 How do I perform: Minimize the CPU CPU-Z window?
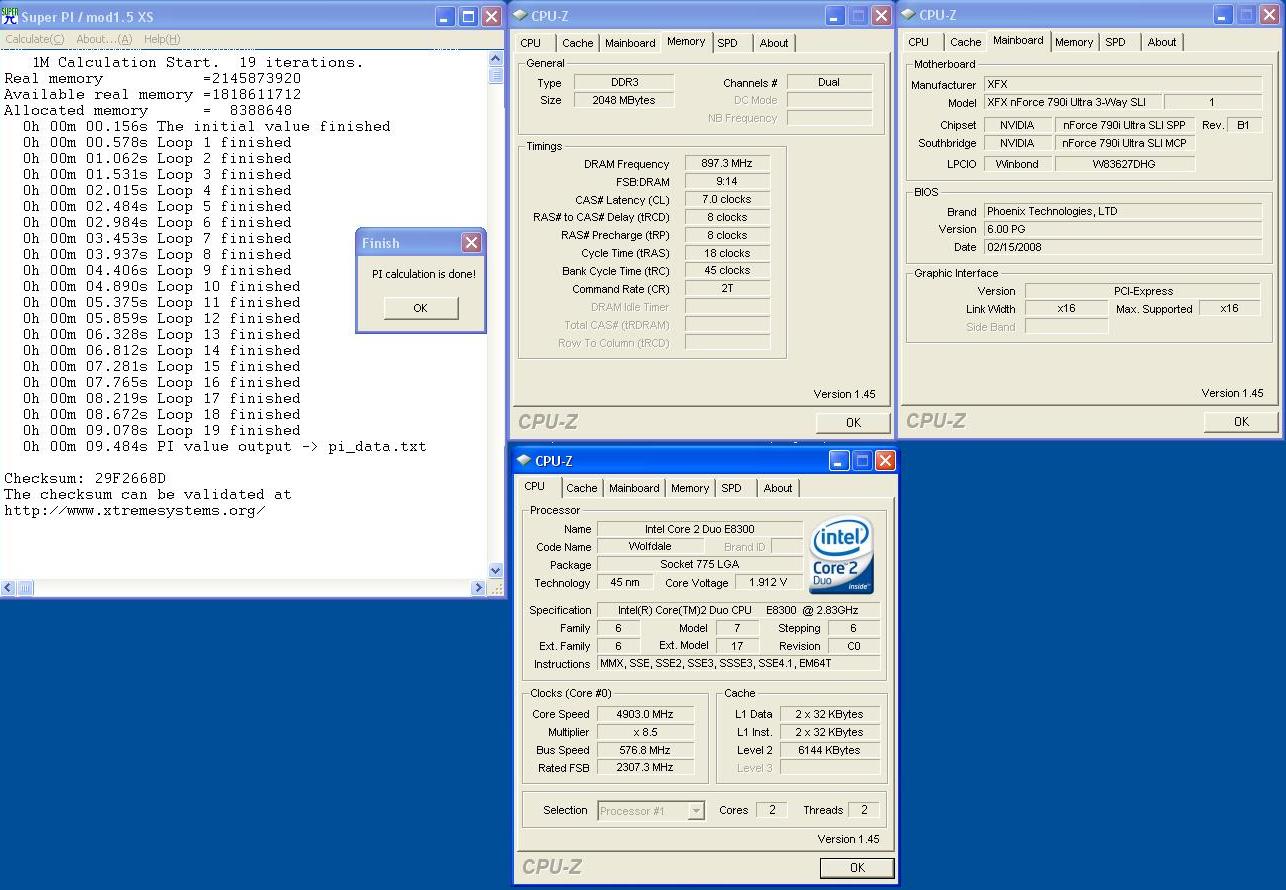[x=839, y=461]
